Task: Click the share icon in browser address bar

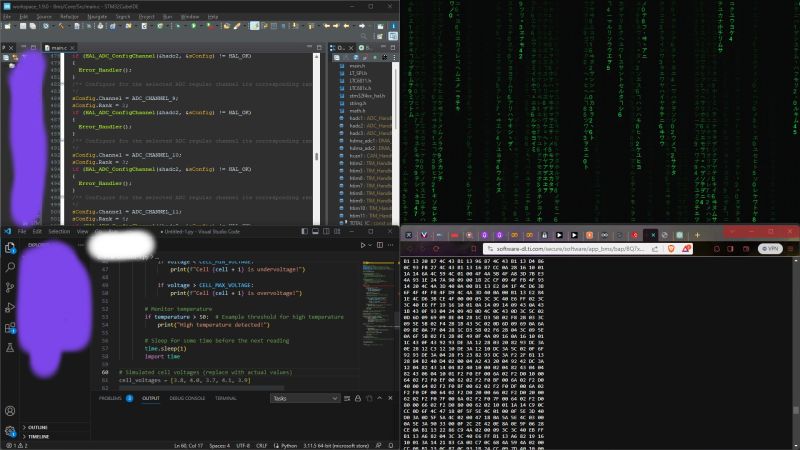Action: [655, 248]
